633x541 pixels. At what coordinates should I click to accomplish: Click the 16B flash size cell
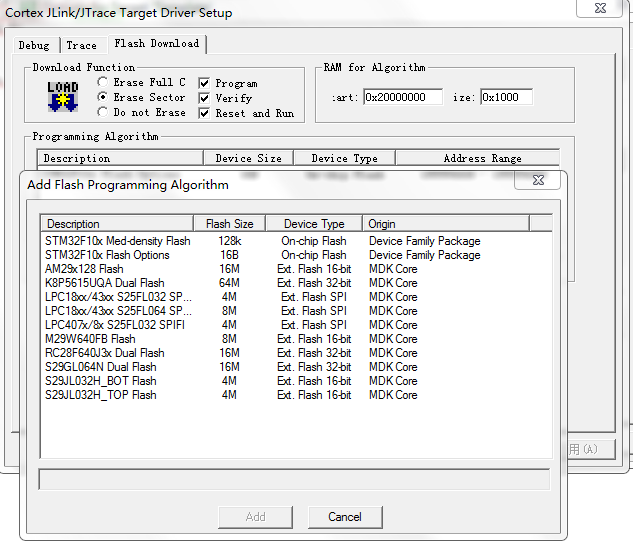[x=229, y=255]
